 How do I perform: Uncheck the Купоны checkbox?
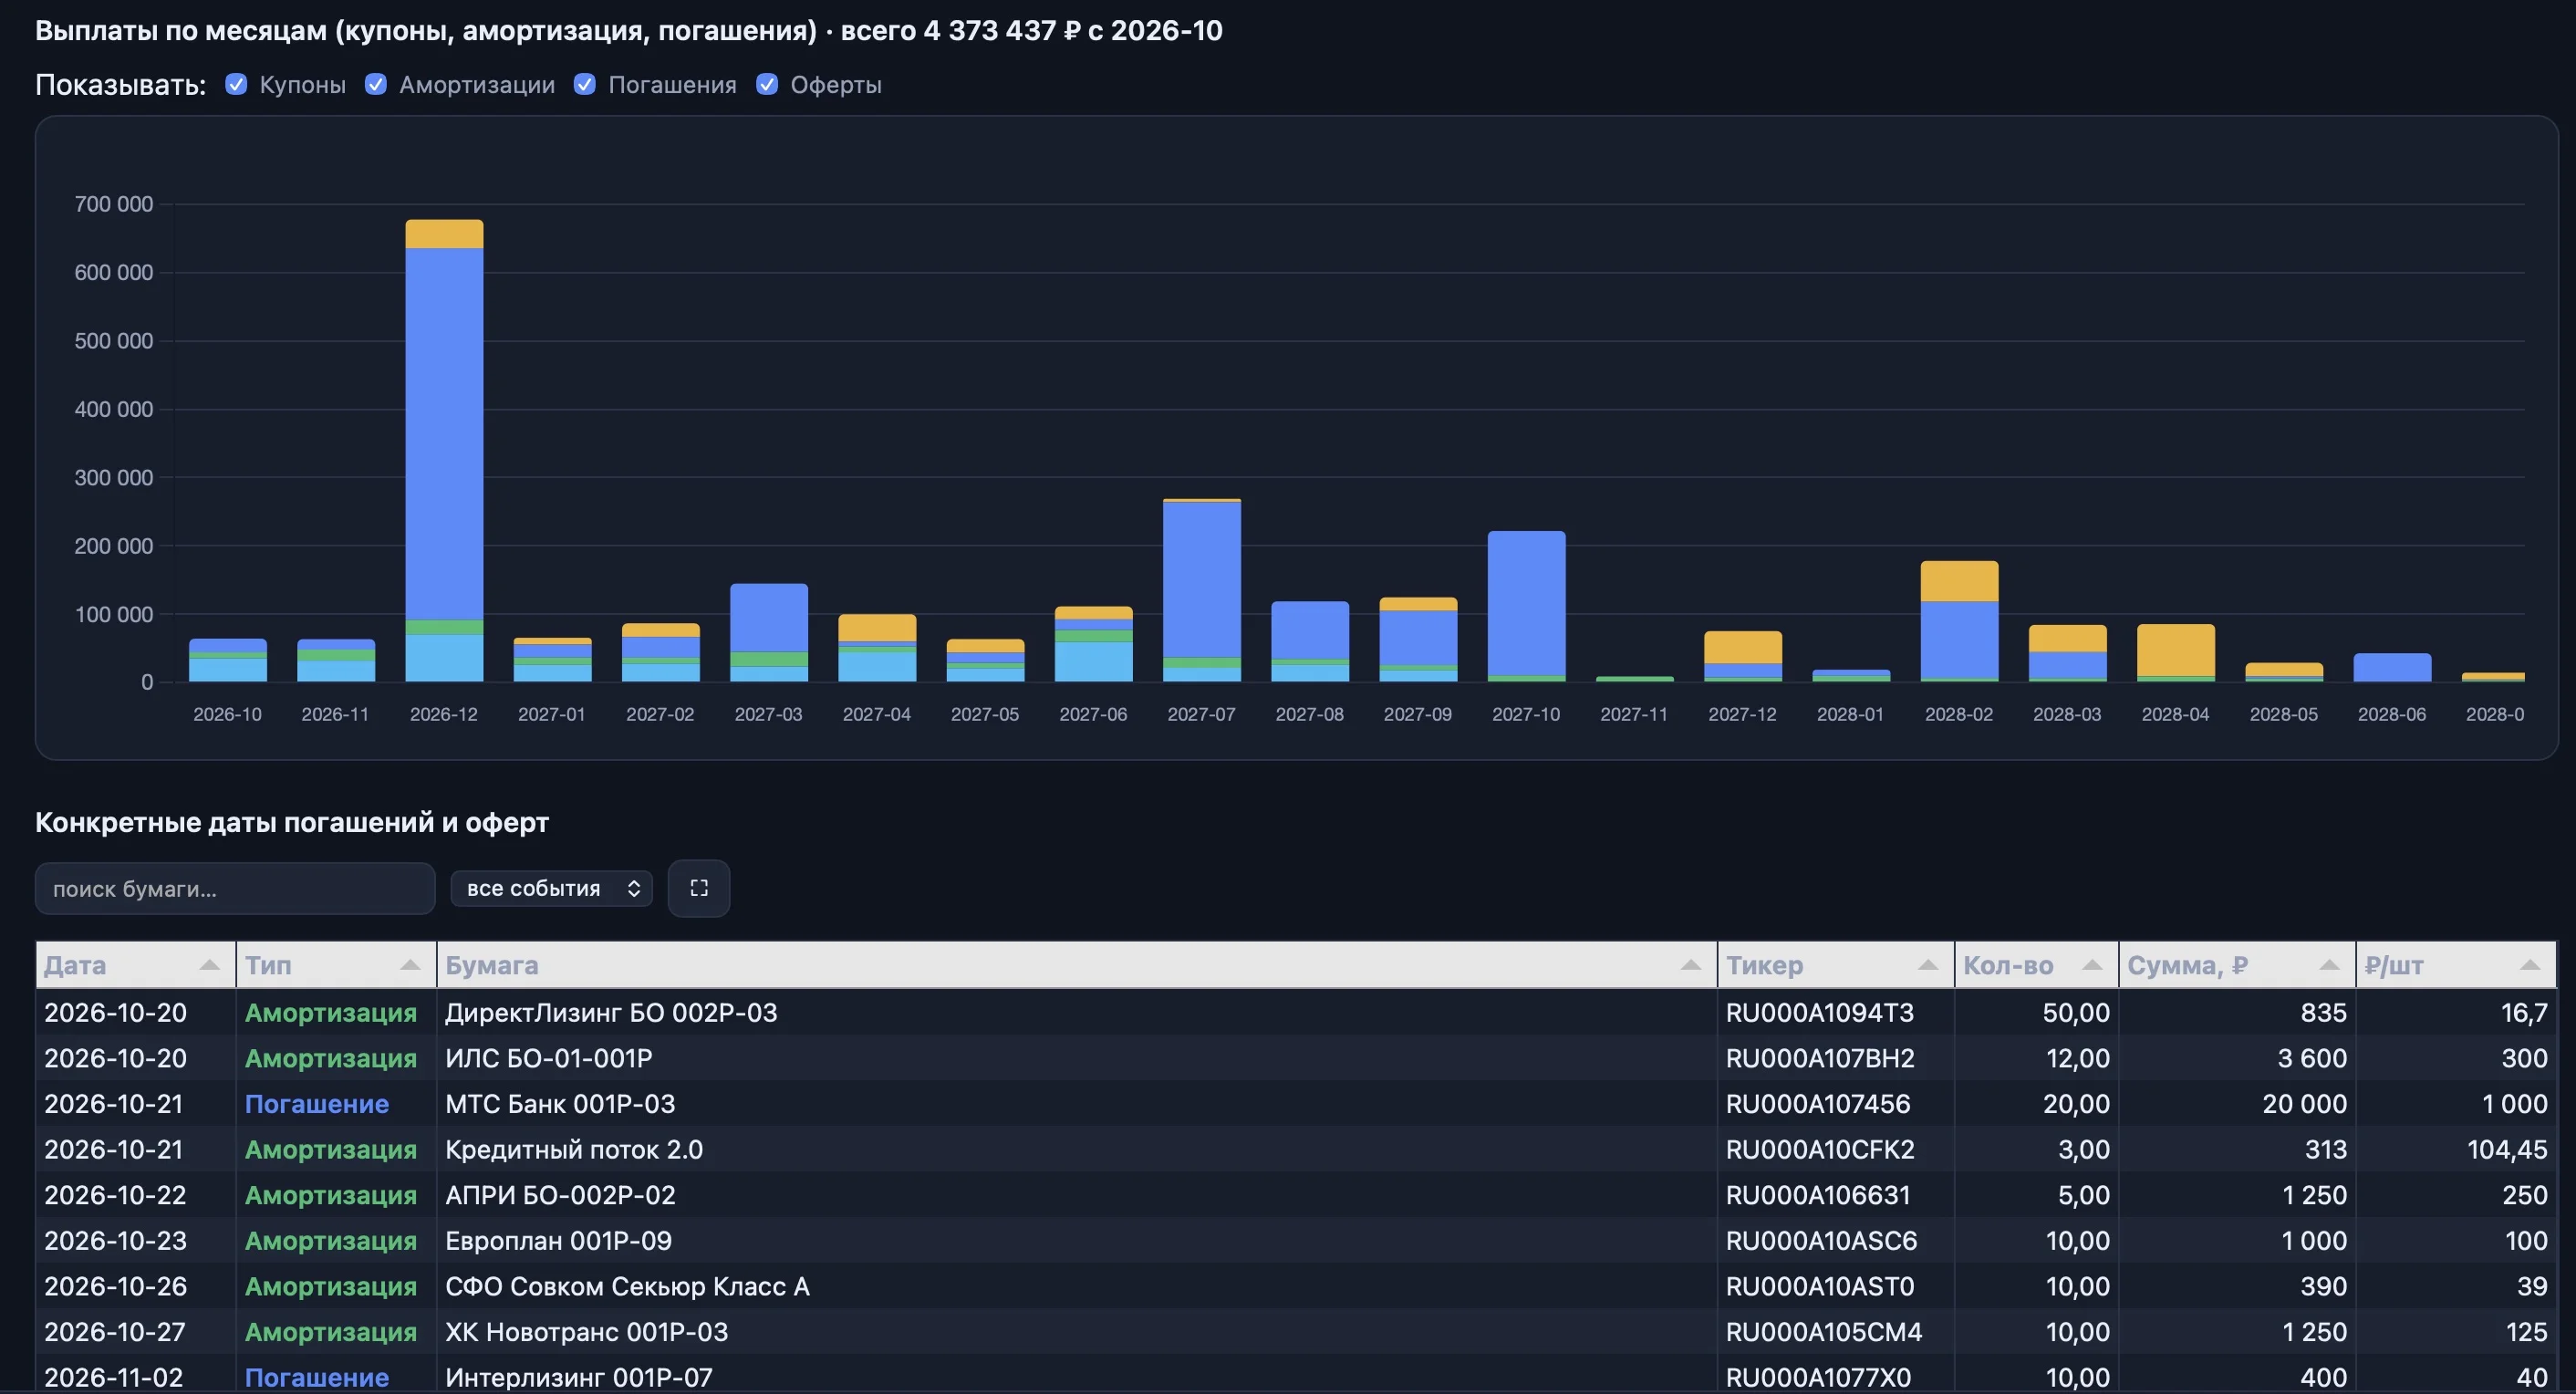pos(236,84)
